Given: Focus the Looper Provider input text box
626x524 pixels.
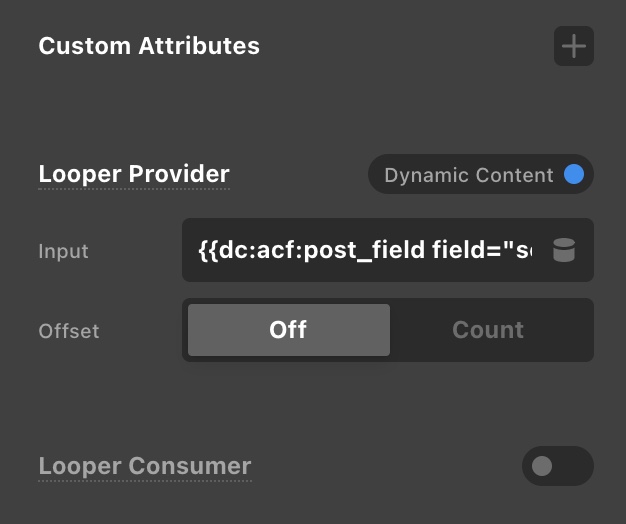Looking at the screenshot, I should 365,250.
